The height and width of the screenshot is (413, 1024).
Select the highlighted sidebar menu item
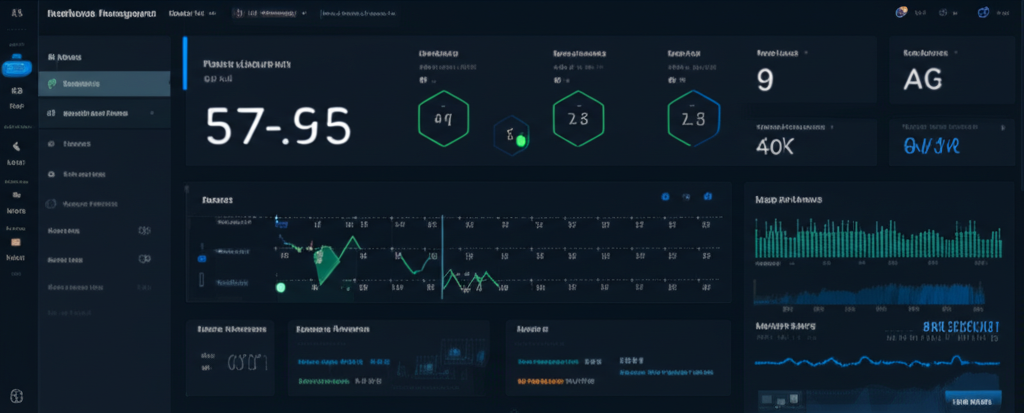pos(104,85)
